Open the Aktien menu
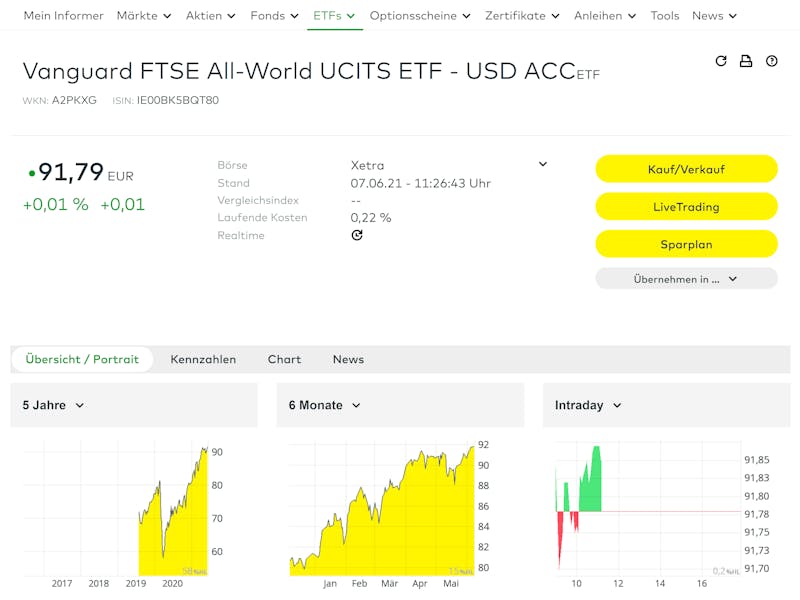The image size is (800, 600). click(x=211, y=16)
